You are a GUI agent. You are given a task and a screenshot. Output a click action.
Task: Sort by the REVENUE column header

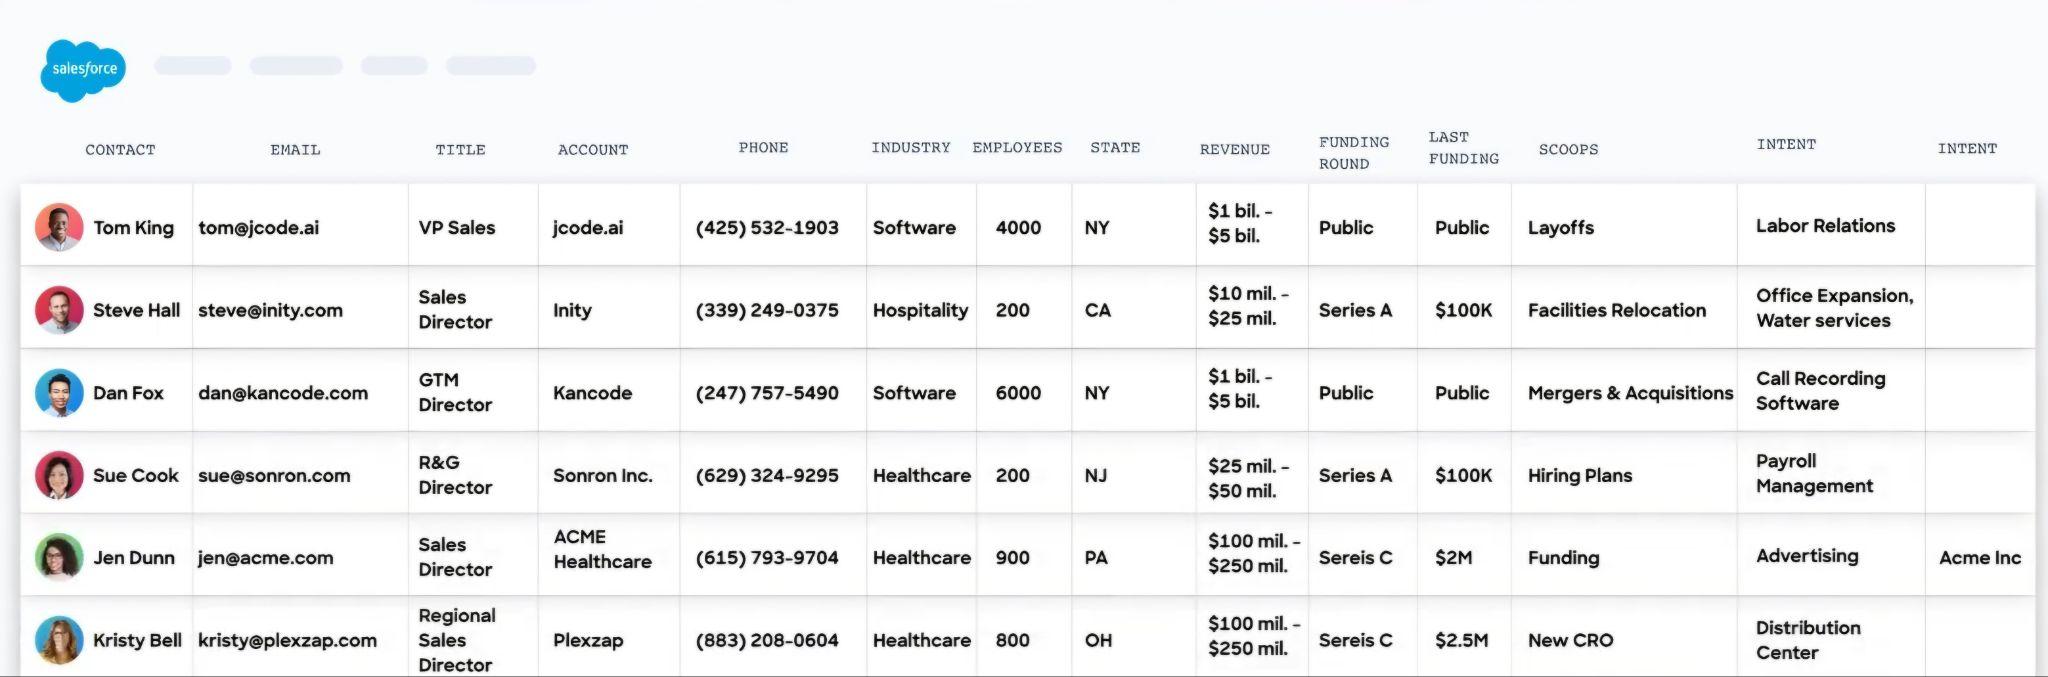[1235, 150]
